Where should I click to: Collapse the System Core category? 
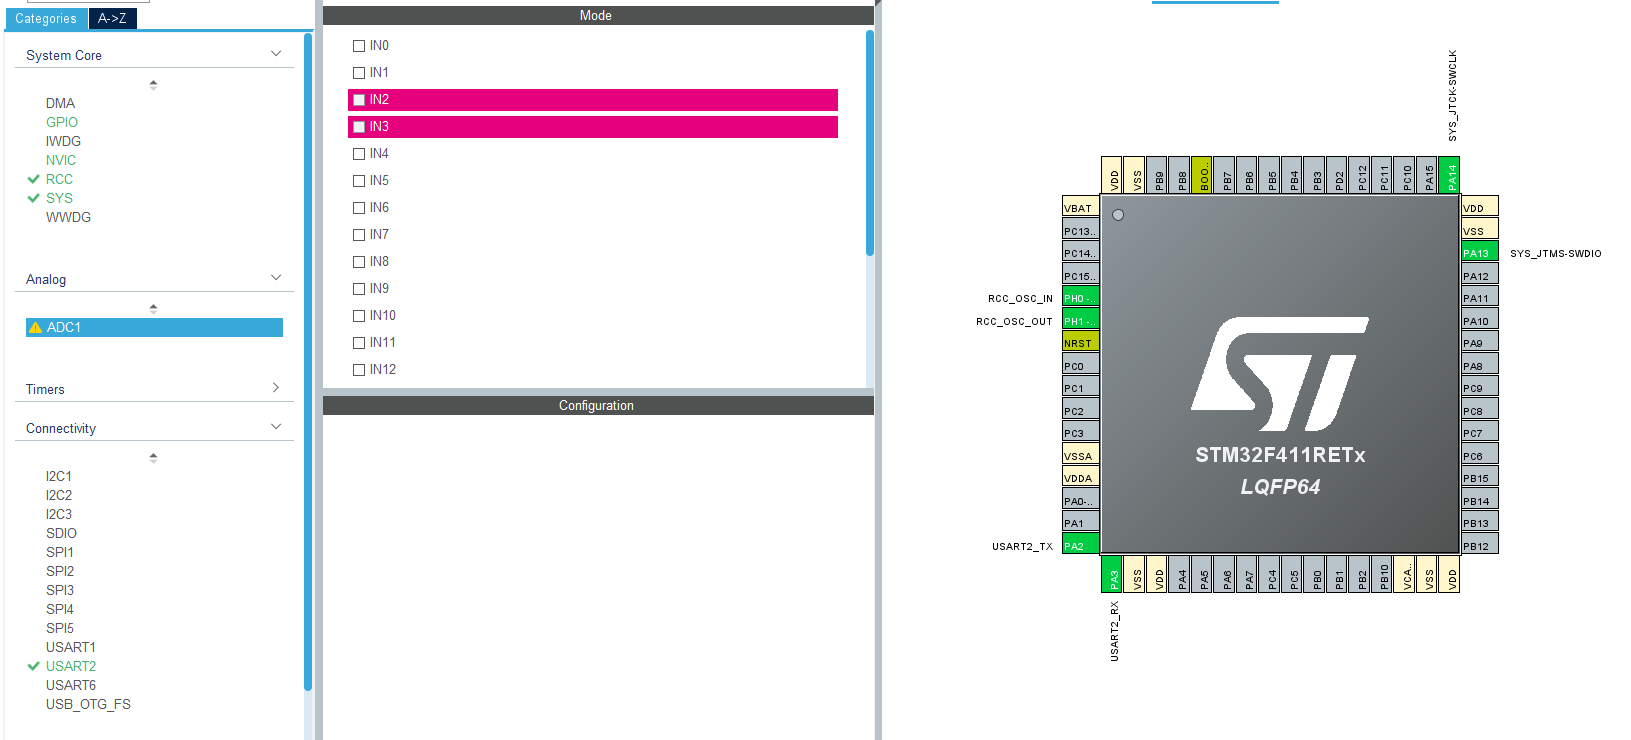276,54
